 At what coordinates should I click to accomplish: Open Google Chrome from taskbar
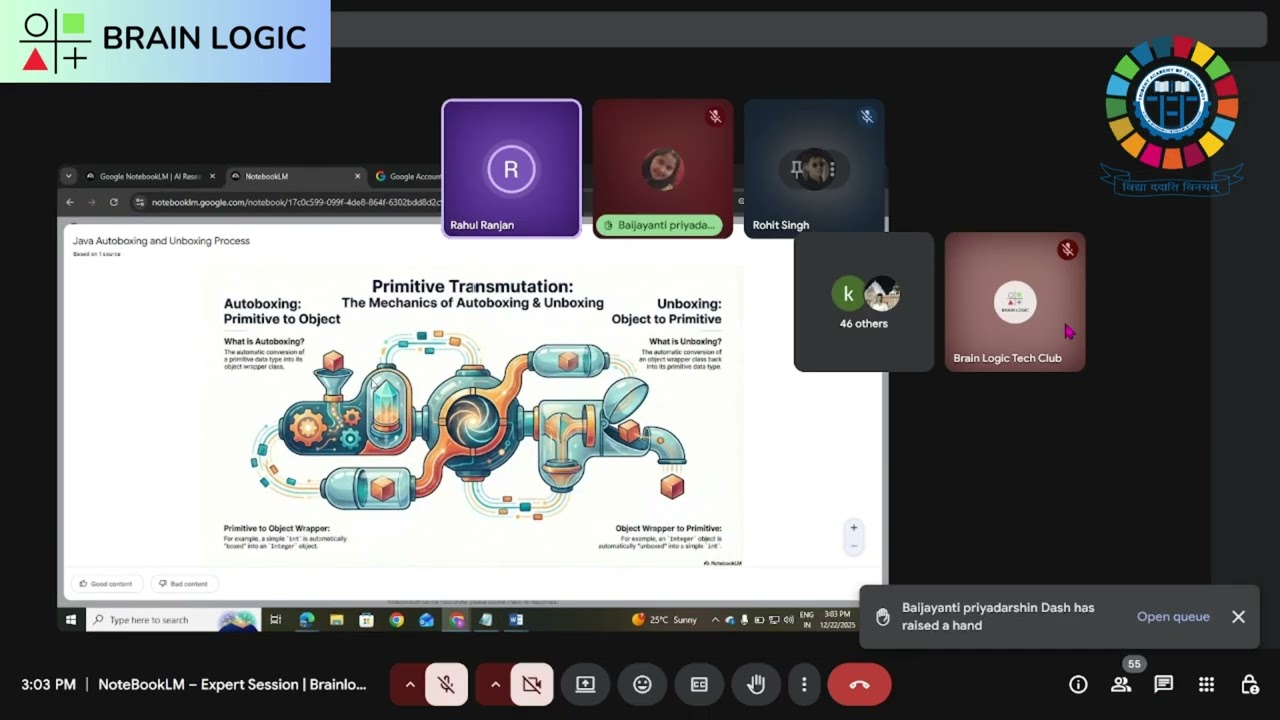tap(397, 620)
